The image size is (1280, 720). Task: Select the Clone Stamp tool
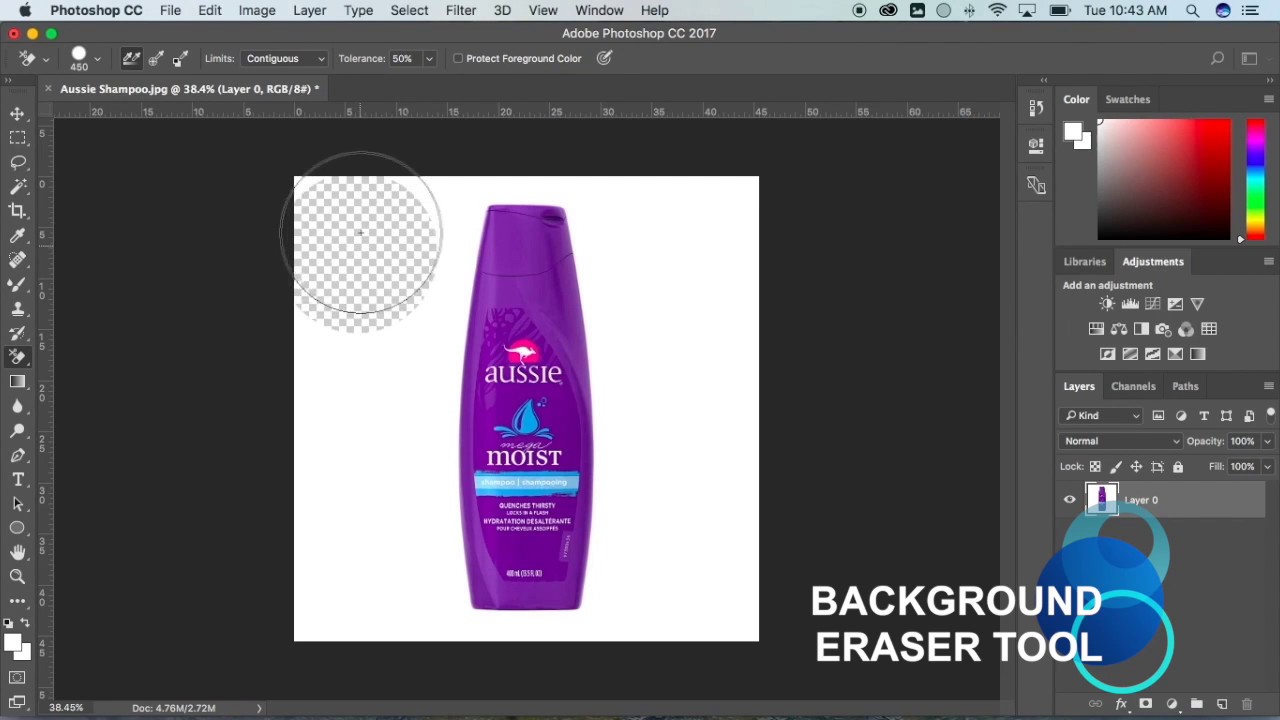18,308
